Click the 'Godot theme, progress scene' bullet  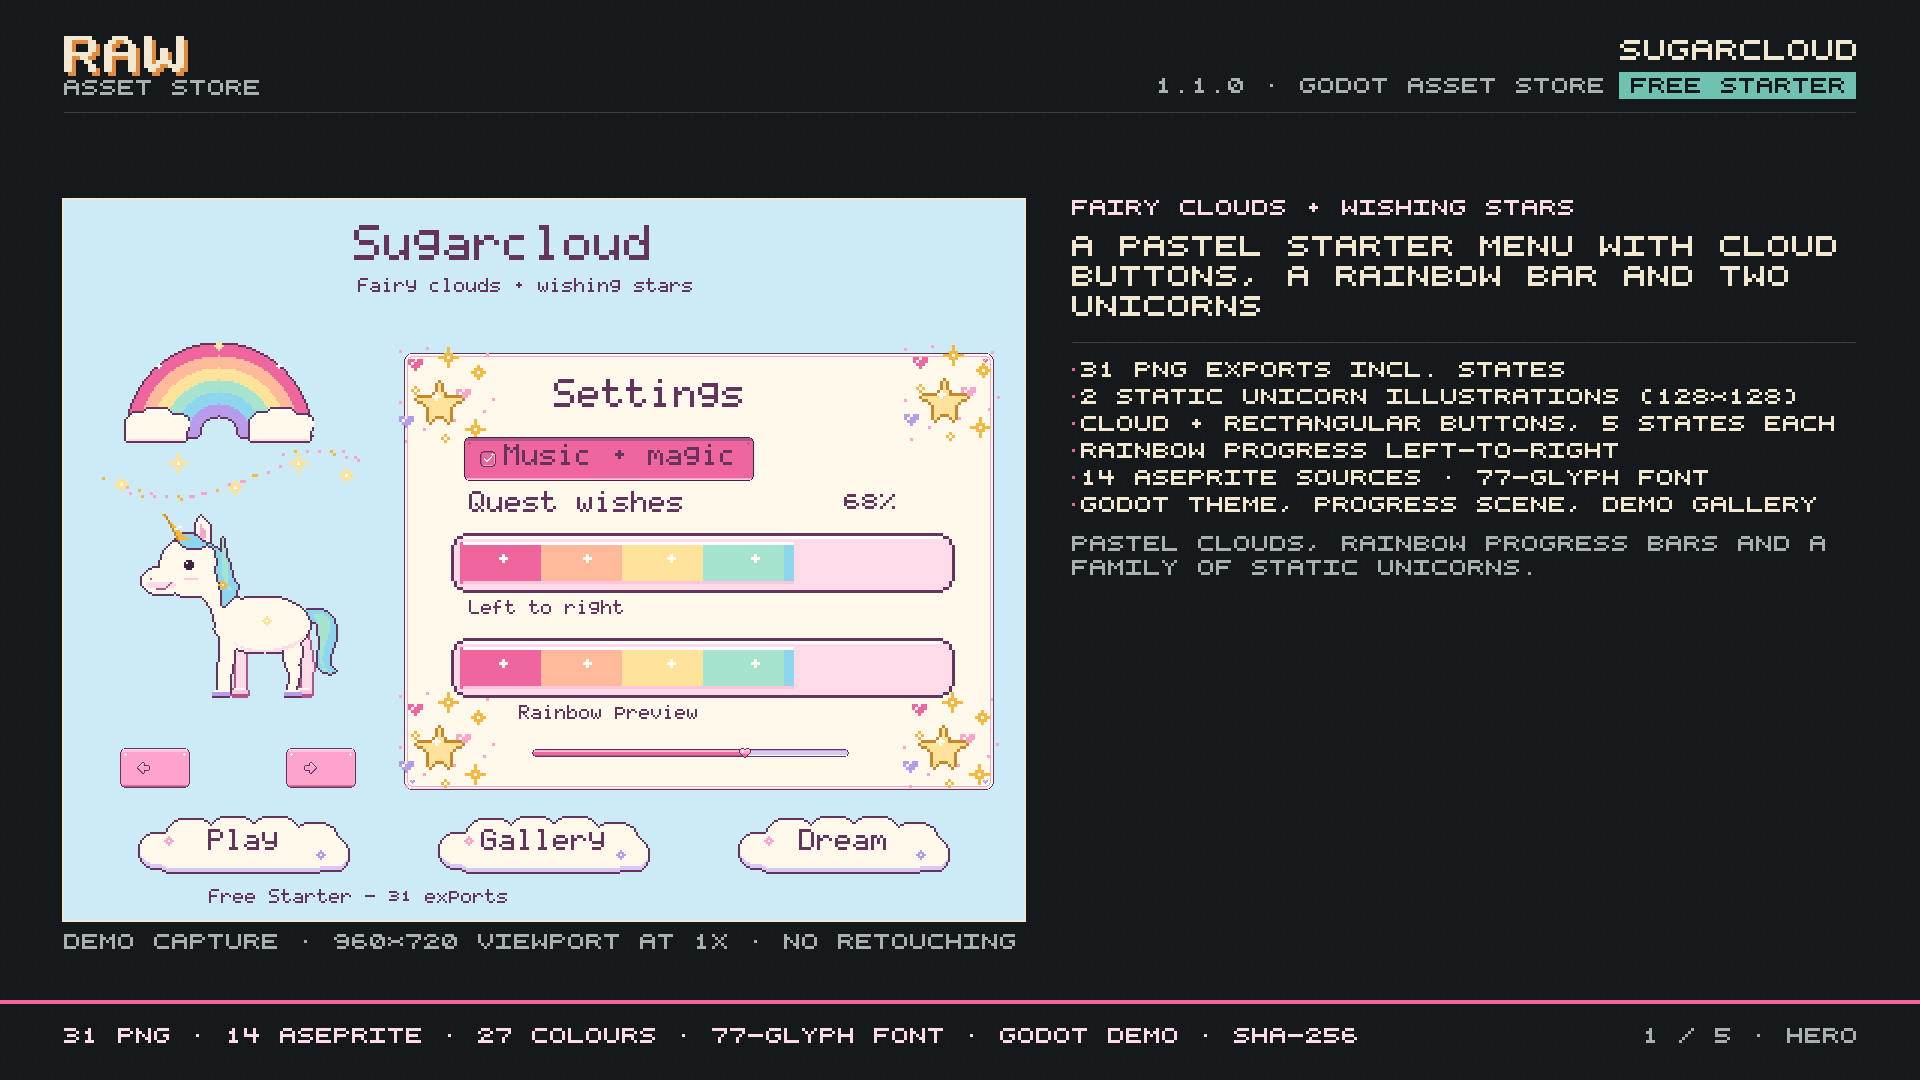(x=1444, y=505)
